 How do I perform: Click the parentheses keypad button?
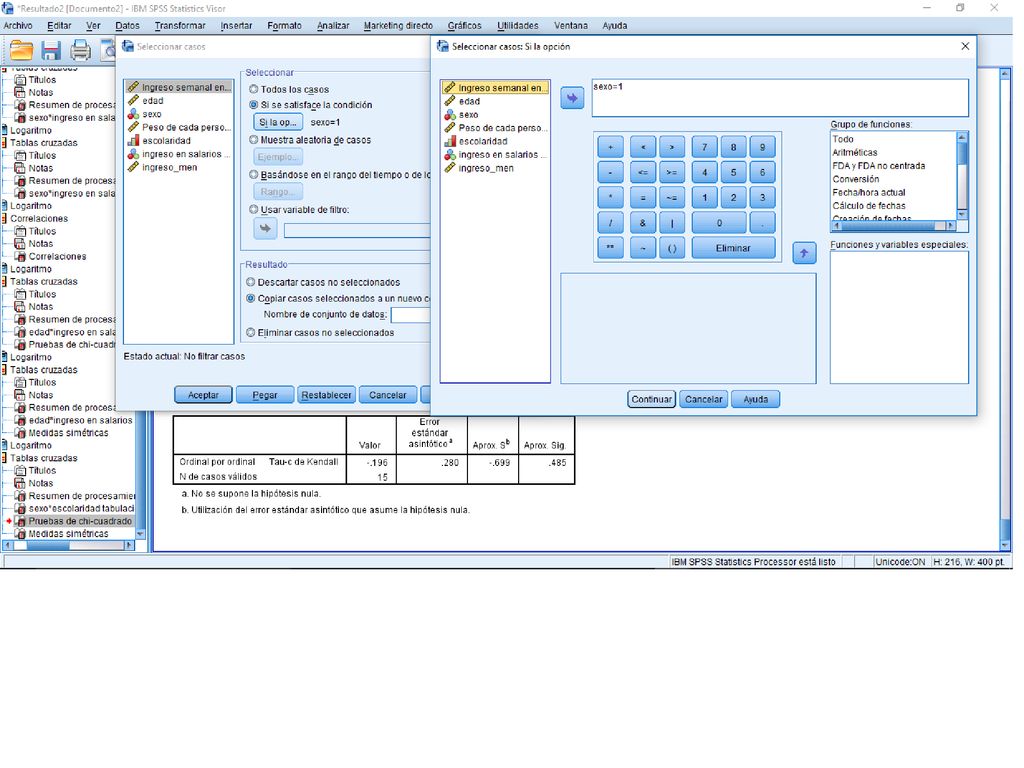pos(671,248)
